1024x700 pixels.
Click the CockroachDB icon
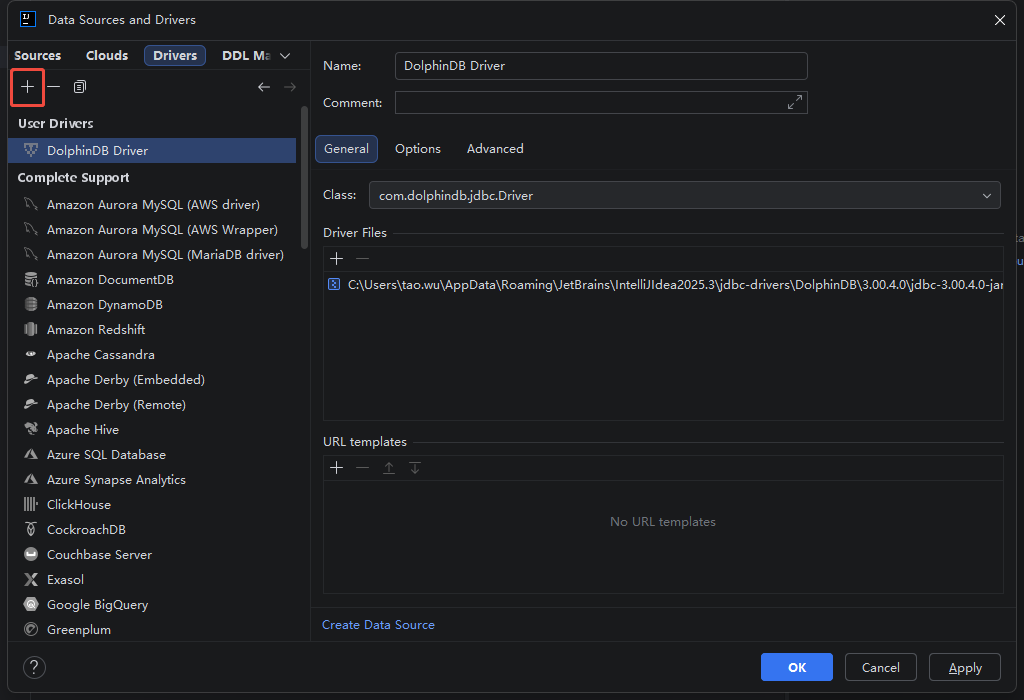(x=31, y=529)
